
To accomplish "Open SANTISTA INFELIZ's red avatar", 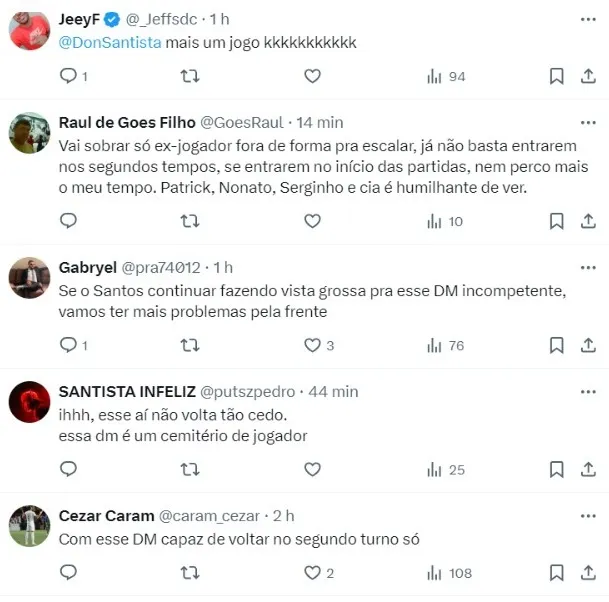I will (30, 402).
